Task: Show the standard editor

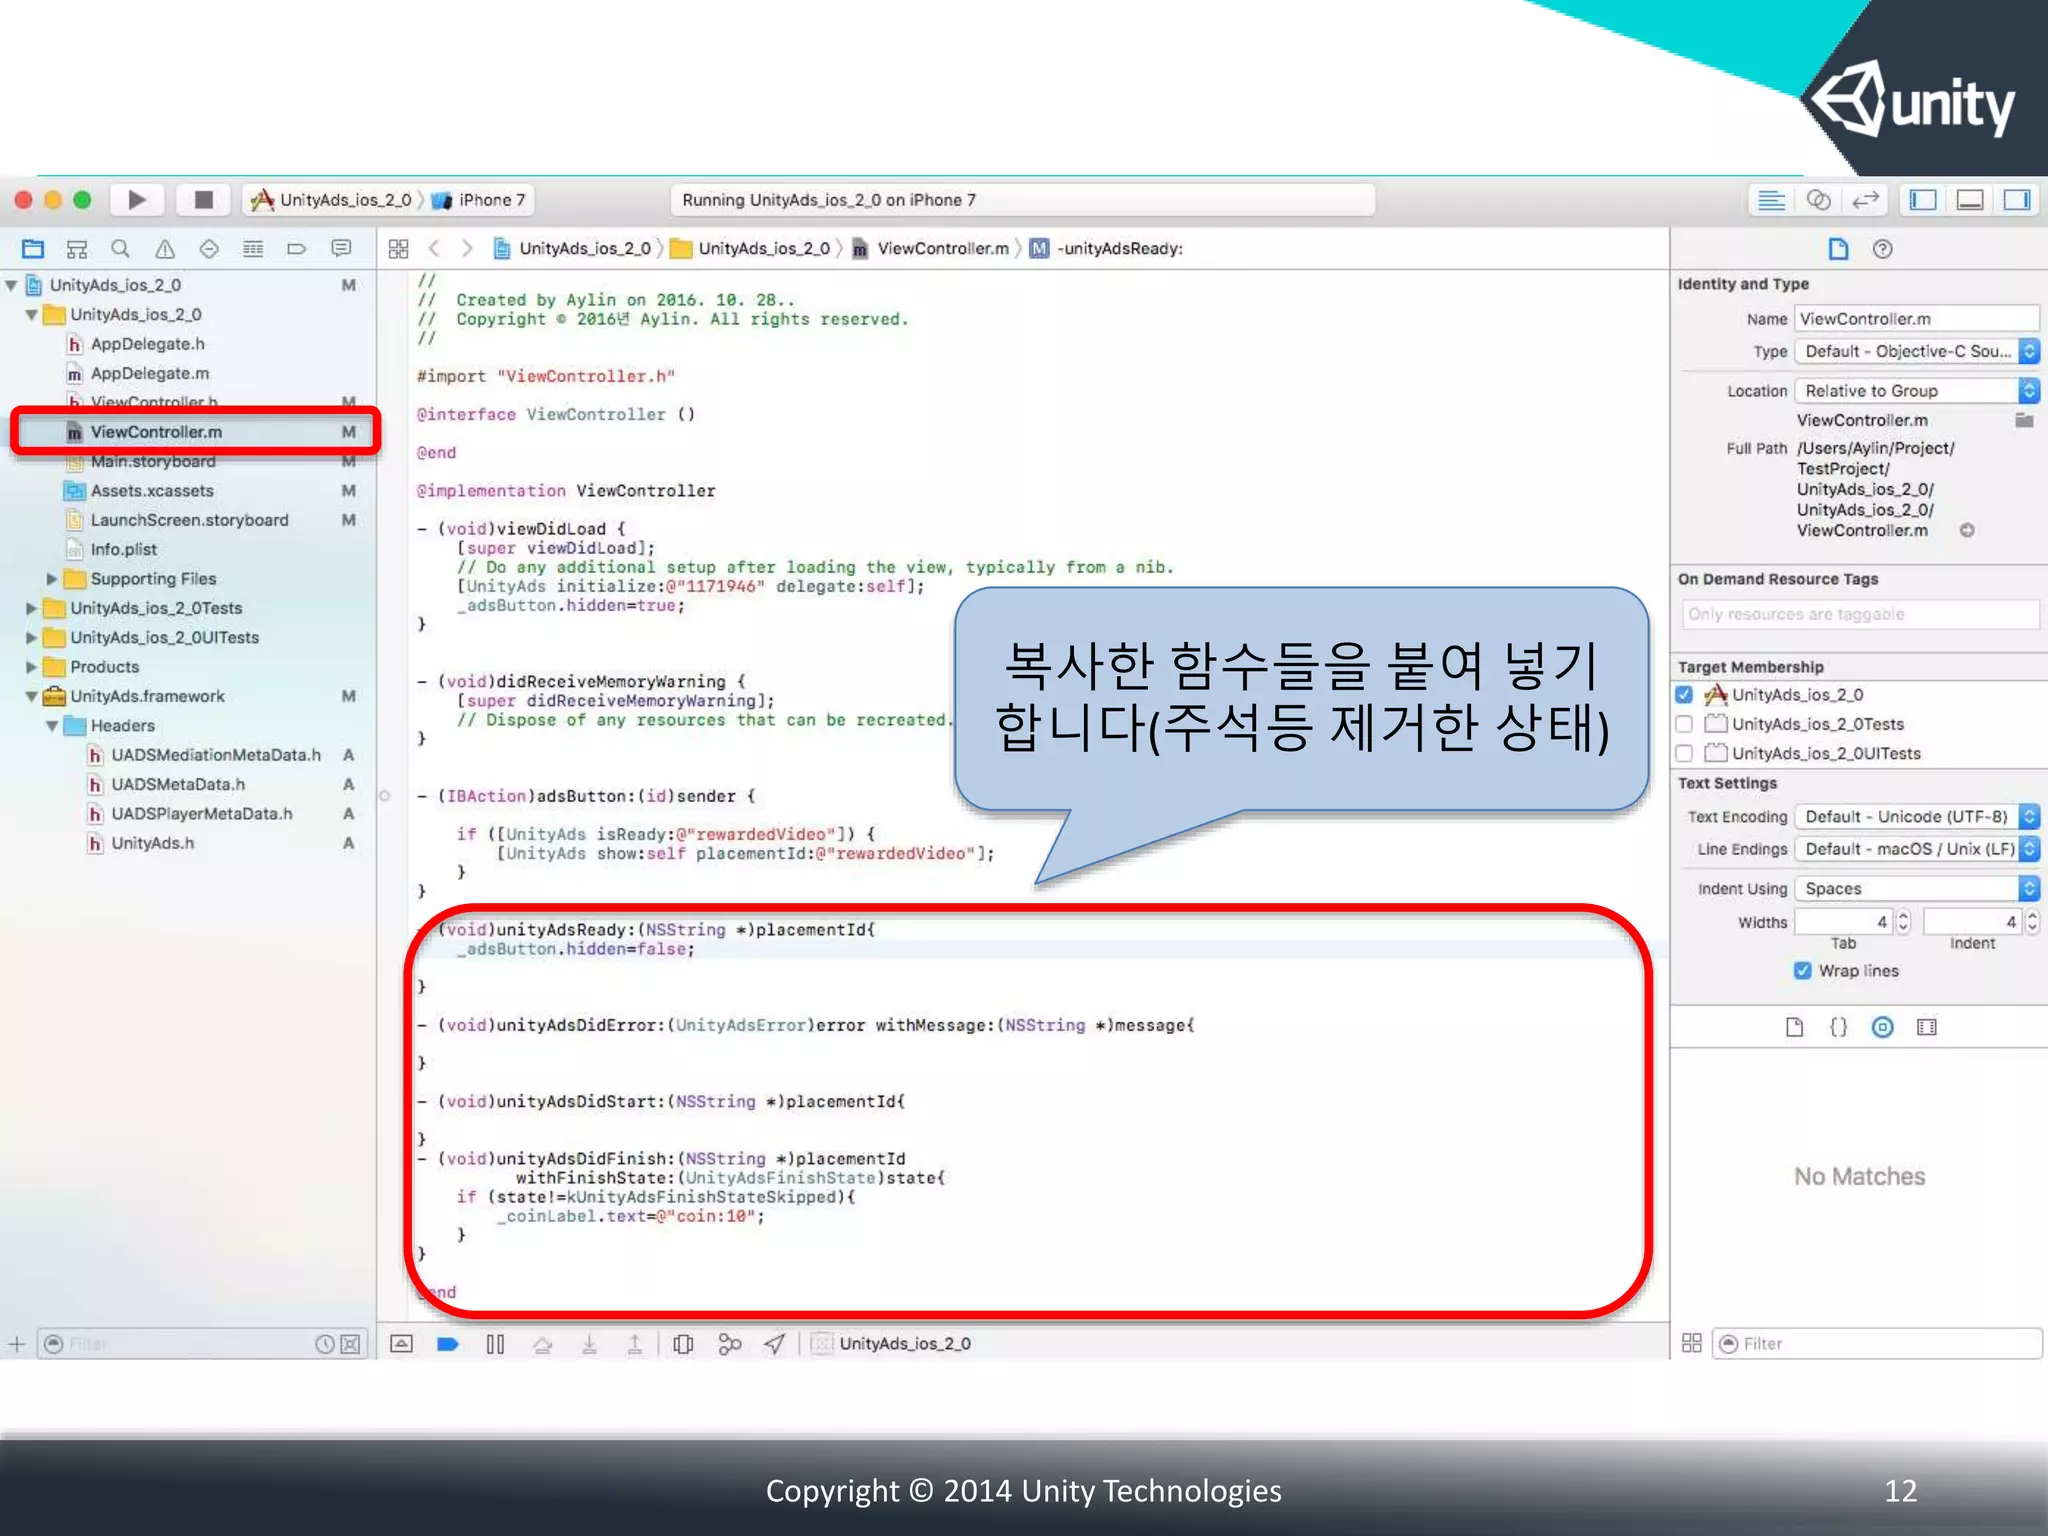Action: [1771, 200]
